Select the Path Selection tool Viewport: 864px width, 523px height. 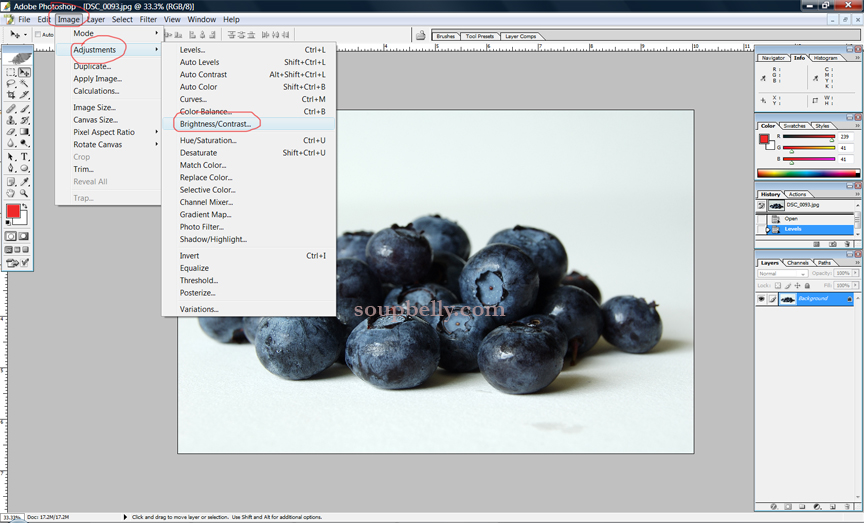pos(10,157)
